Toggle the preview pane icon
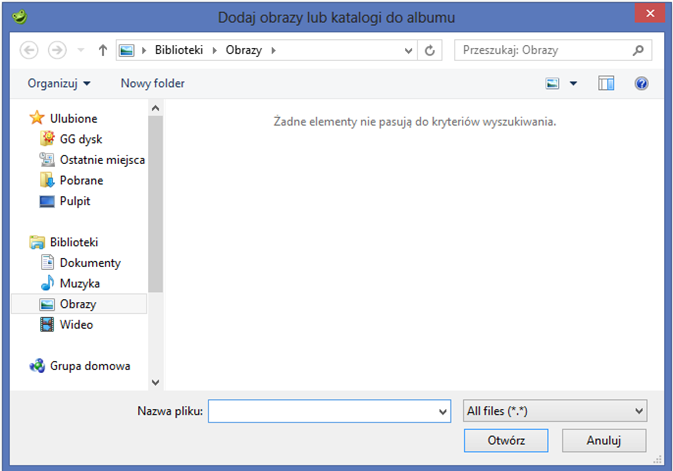Image resolution: width=673 pixels, height=471 pixels. pyautogui.click(x=606, y=83)
